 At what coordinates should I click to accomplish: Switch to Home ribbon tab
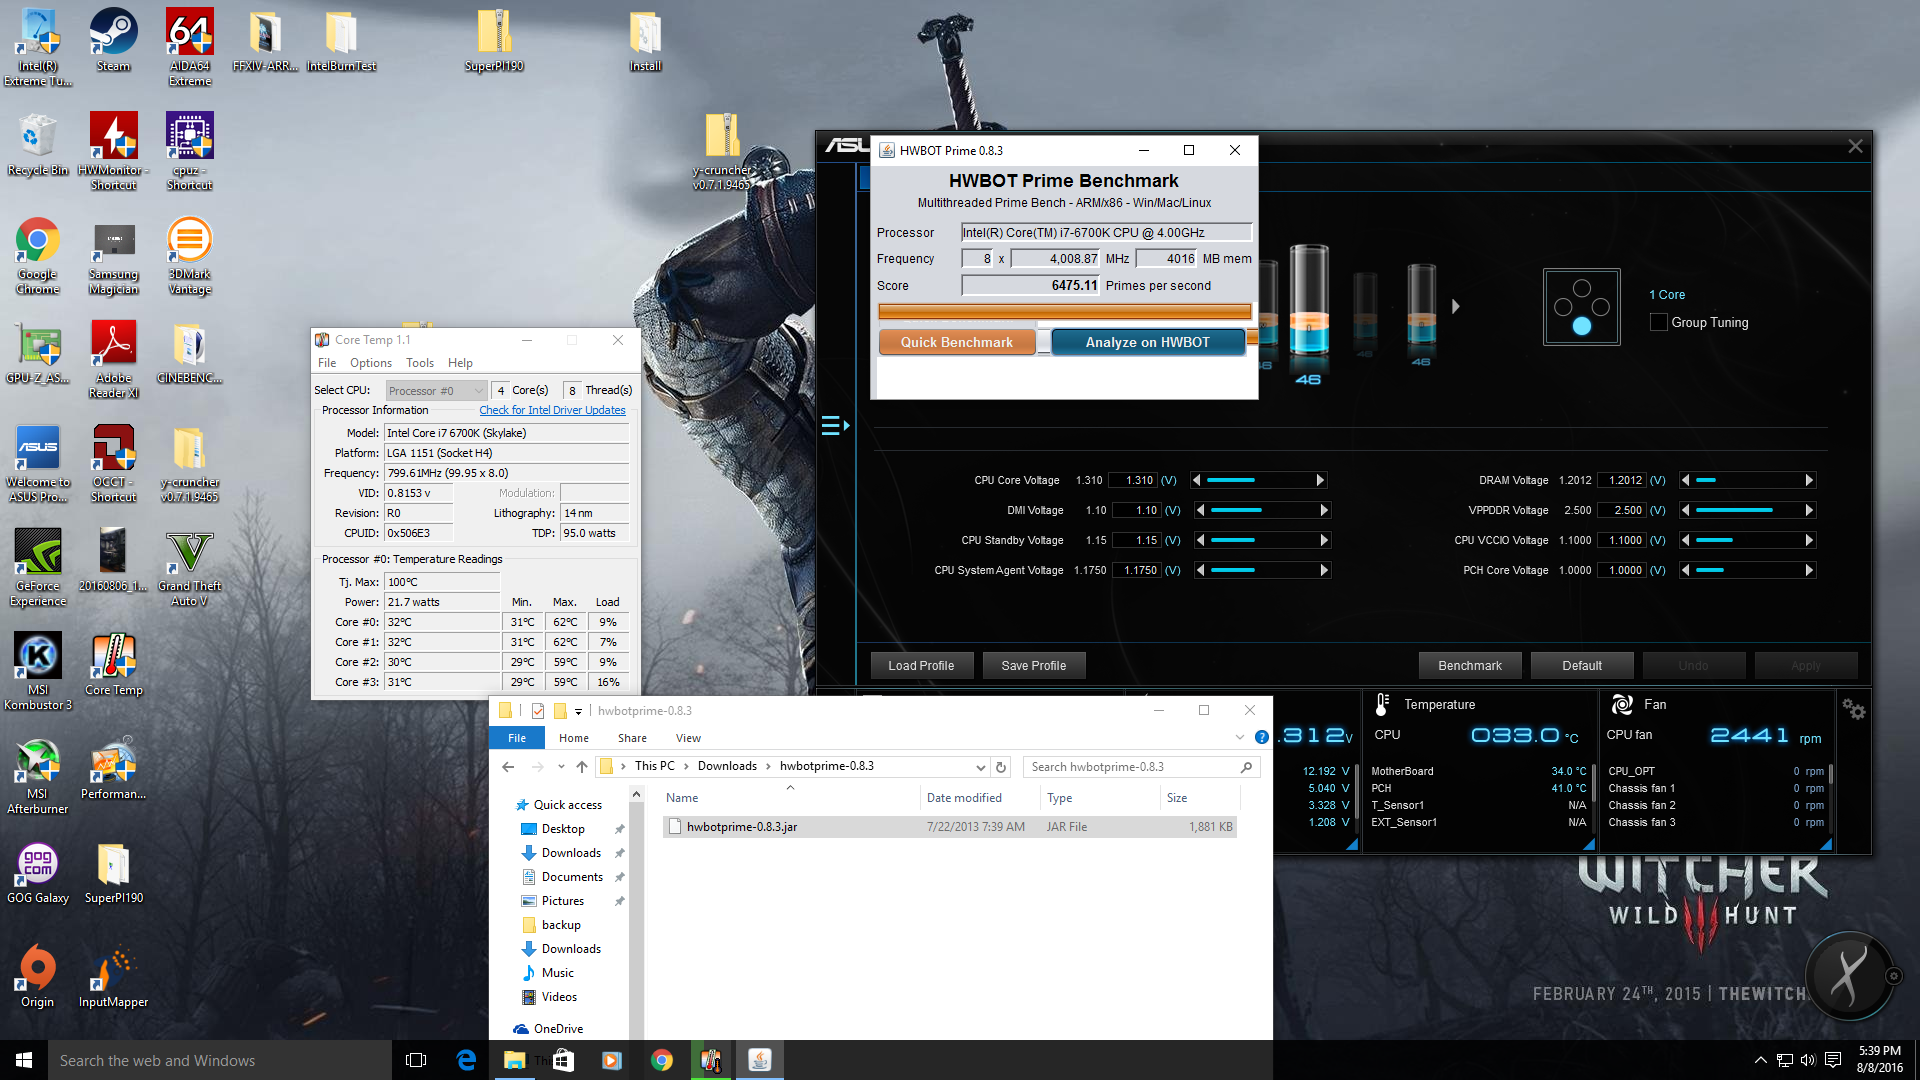coord(574,738)
